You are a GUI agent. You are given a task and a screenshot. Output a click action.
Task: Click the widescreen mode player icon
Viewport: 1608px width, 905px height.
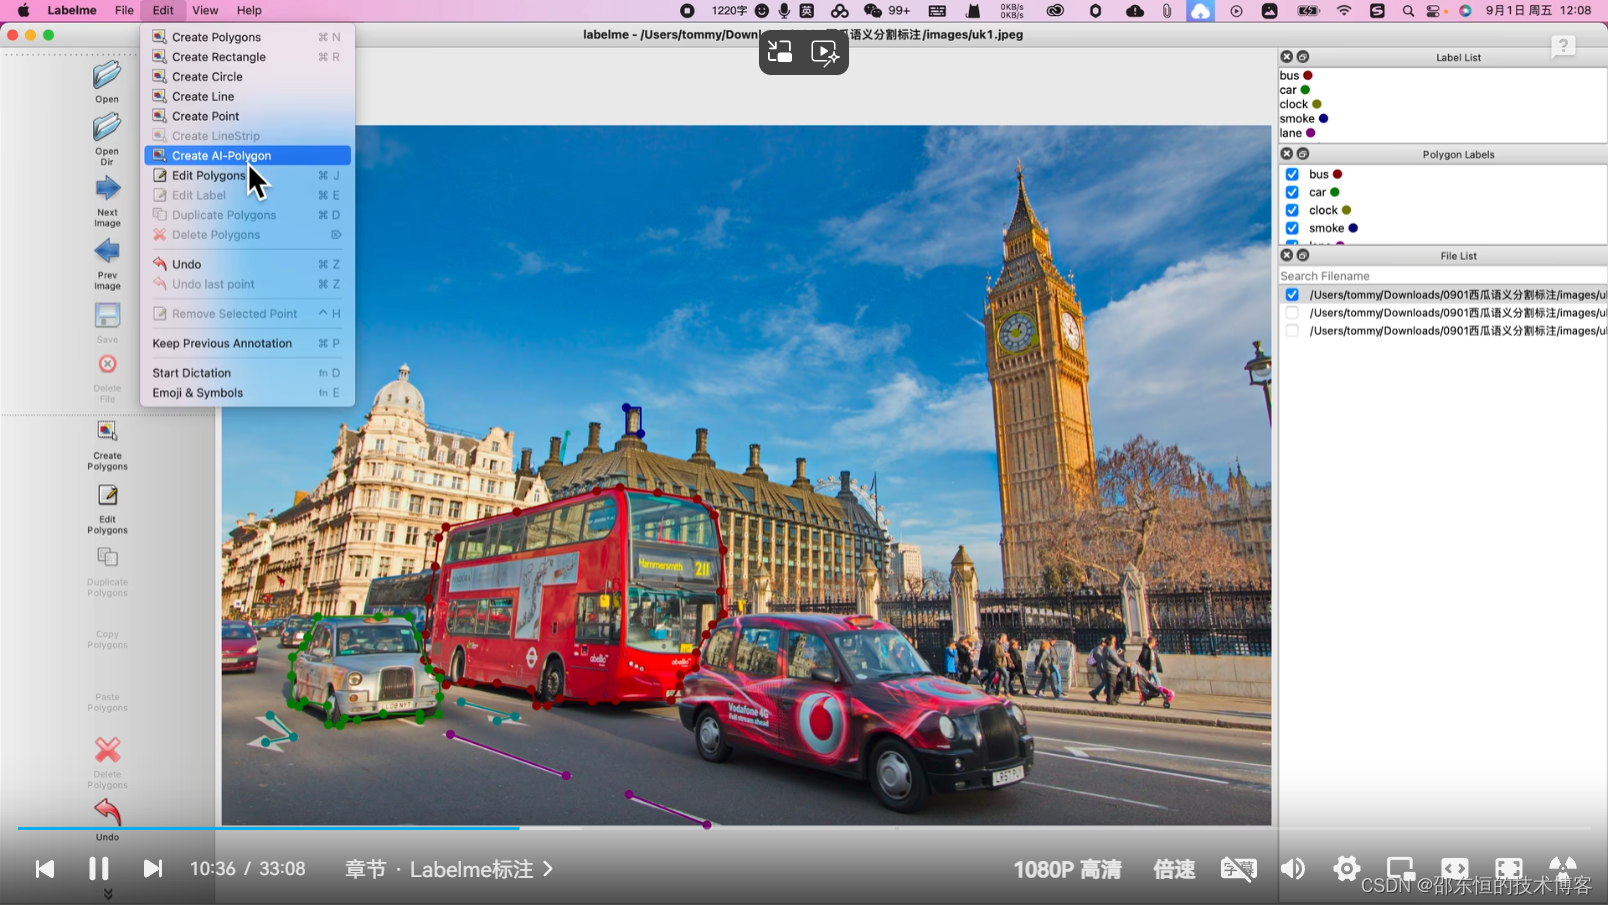[1455, 869]
